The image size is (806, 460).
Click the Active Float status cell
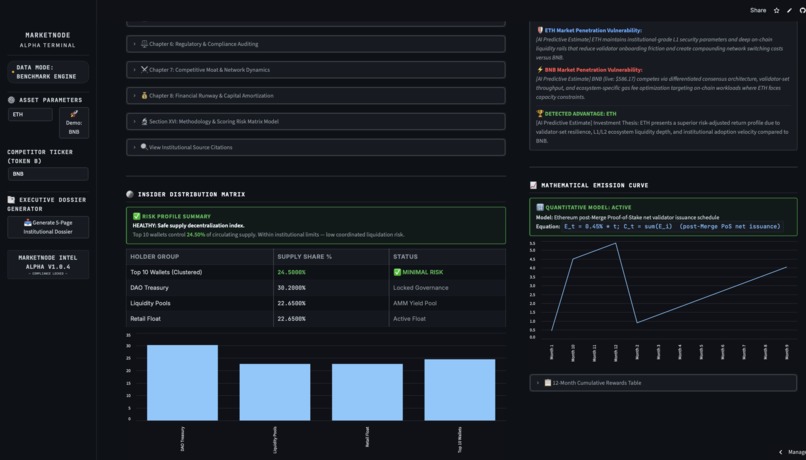(x=447, y=319)
